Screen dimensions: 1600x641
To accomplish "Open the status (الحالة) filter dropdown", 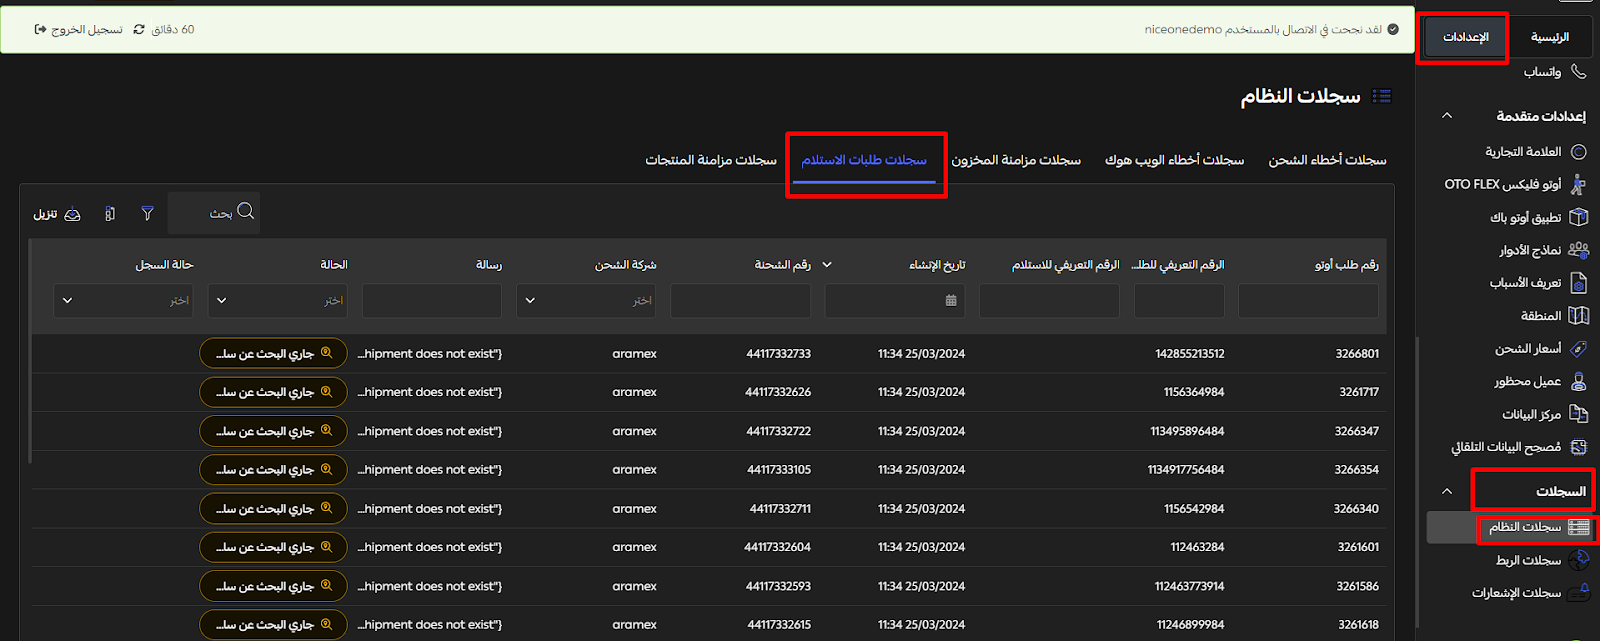I will point(278,300).
